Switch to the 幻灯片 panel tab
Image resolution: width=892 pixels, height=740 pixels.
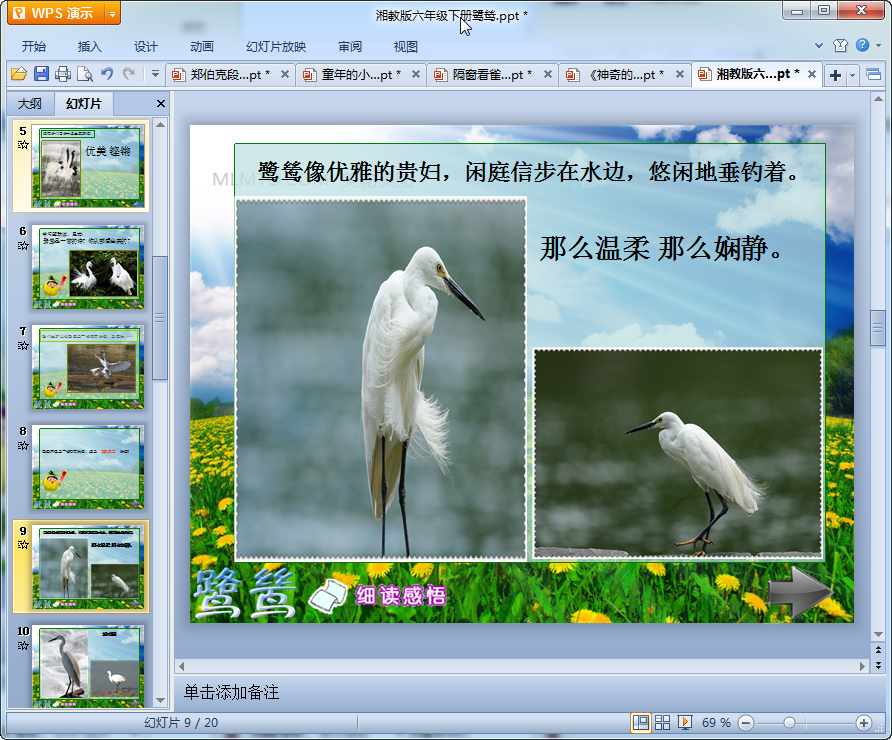84,104
